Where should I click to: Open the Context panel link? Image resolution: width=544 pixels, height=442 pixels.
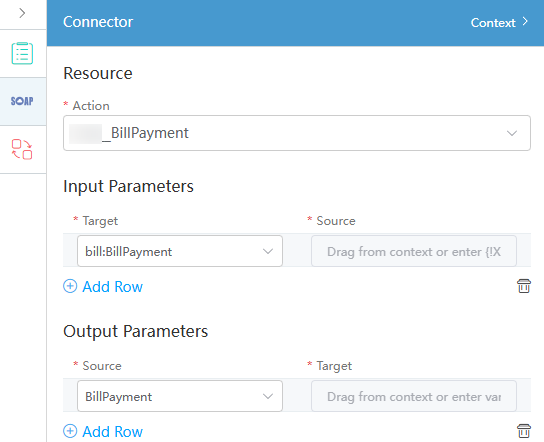(493, 23)
